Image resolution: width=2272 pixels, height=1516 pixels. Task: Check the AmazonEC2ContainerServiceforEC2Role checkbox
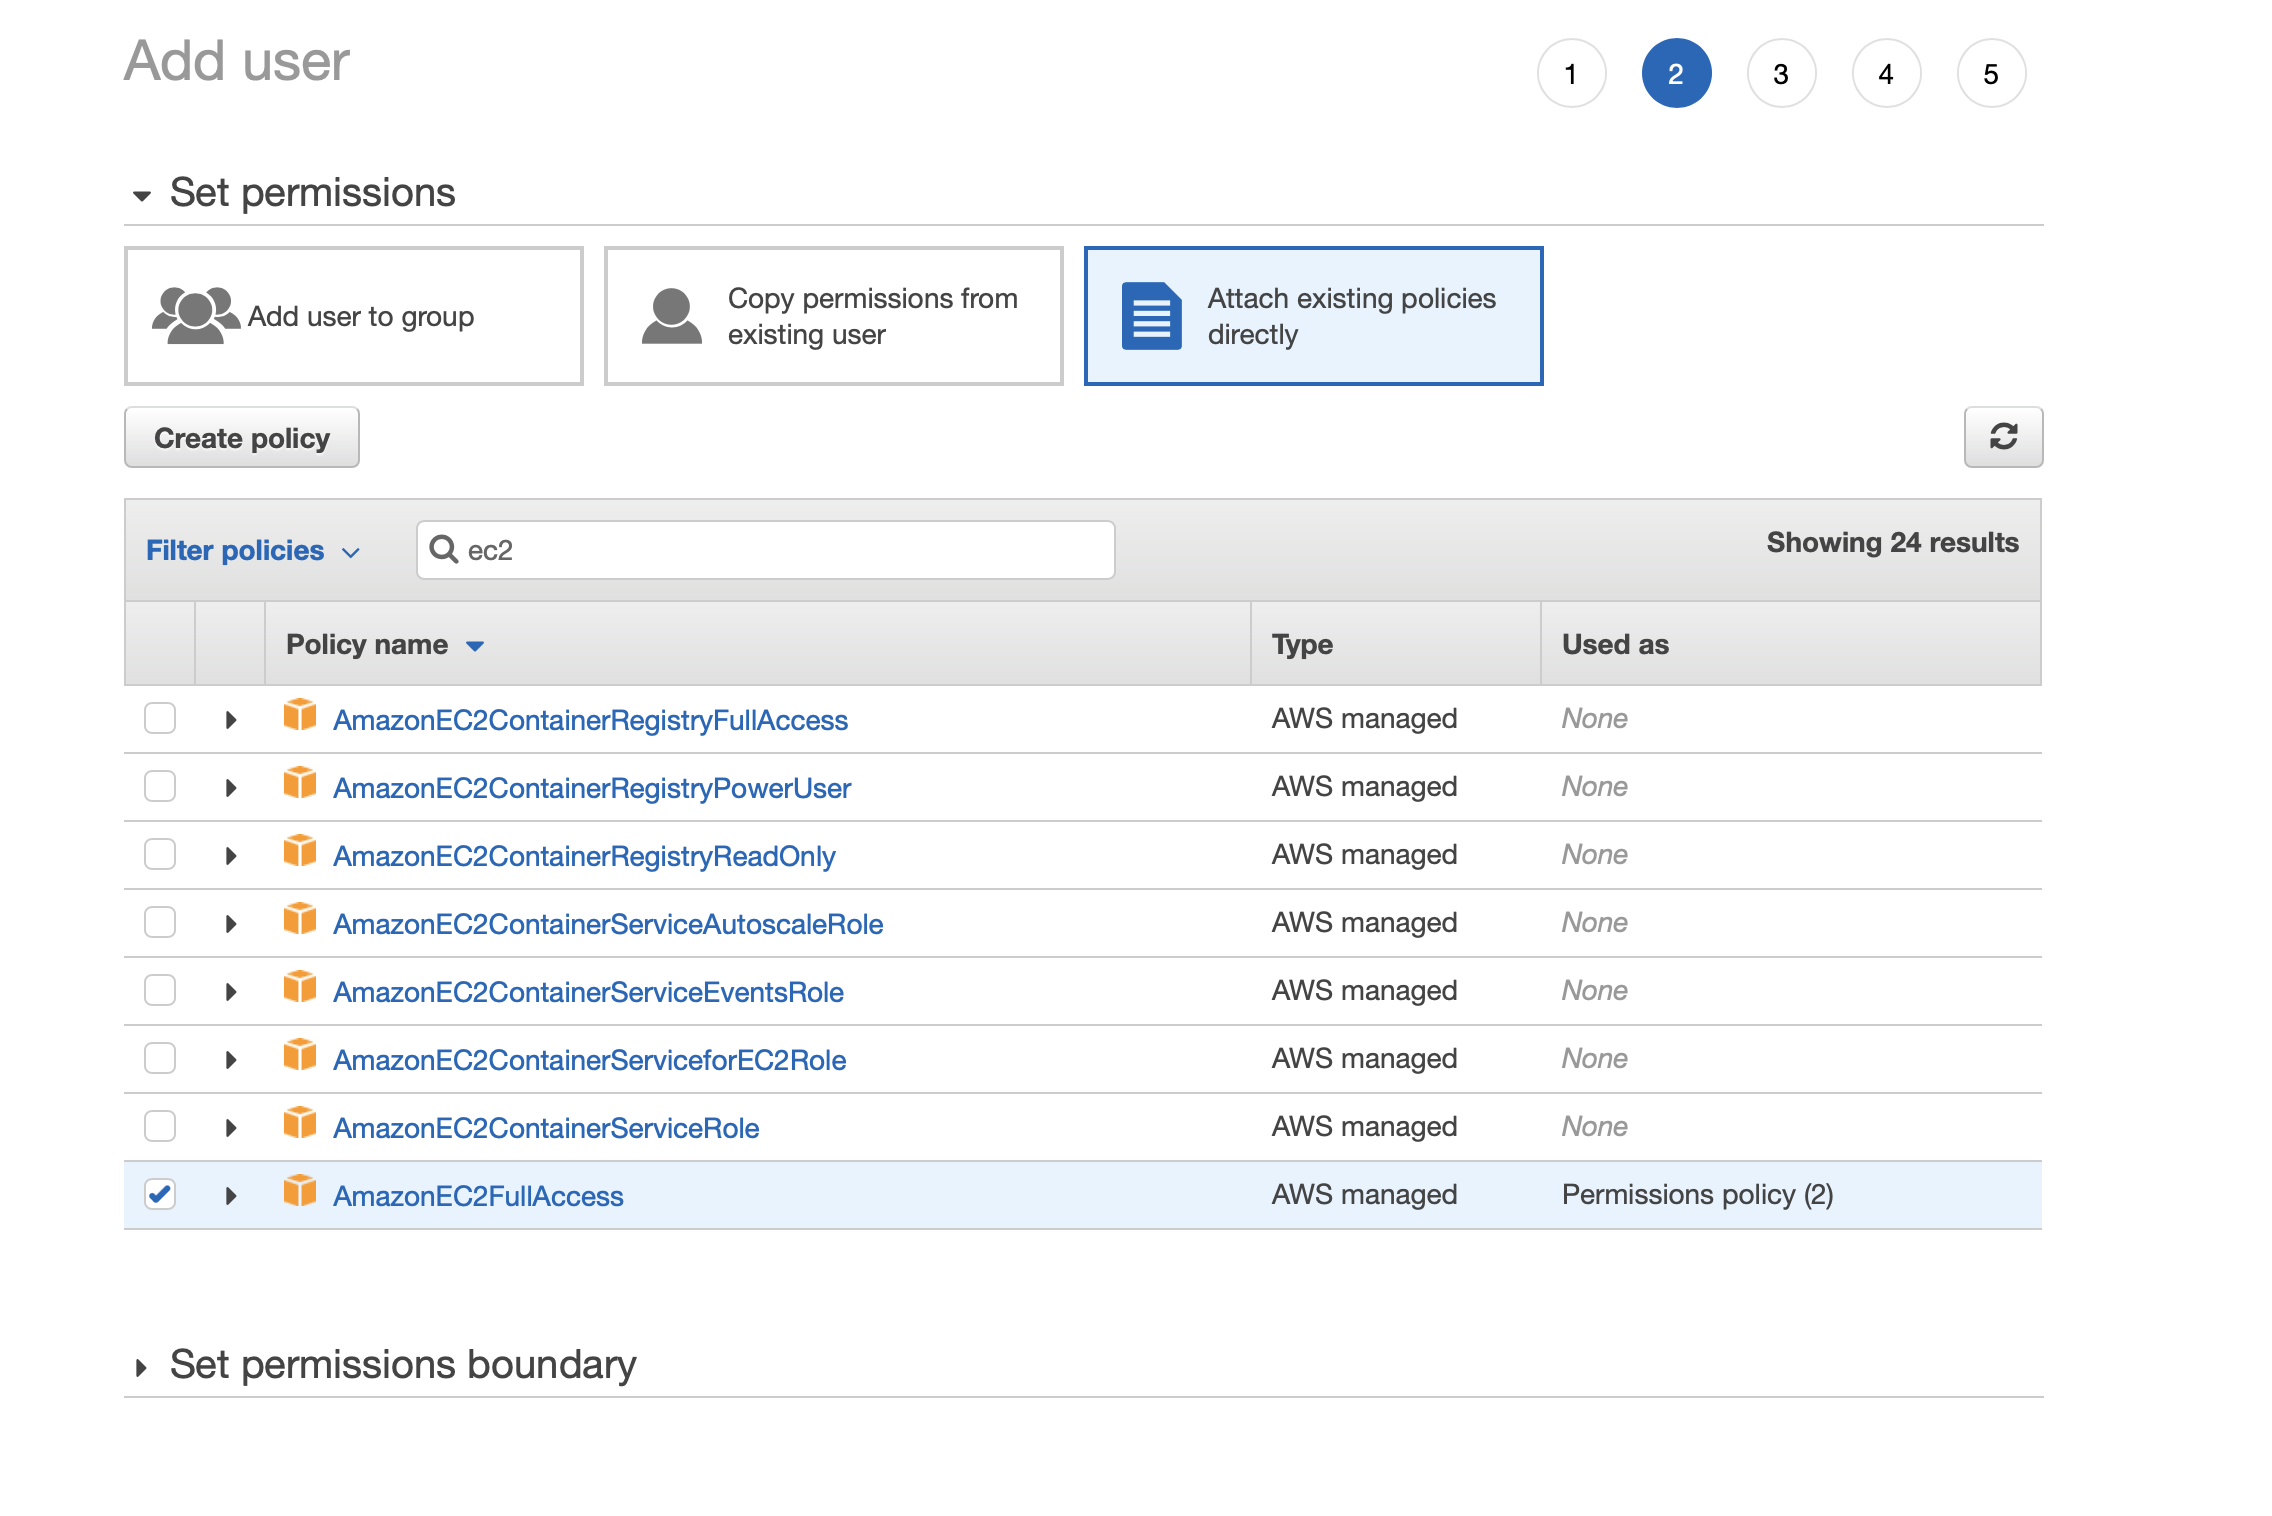point(160,1058)
